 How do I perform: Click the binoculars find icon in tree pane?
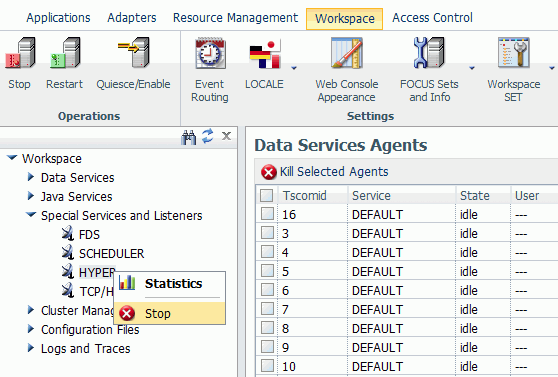[189, 137]
